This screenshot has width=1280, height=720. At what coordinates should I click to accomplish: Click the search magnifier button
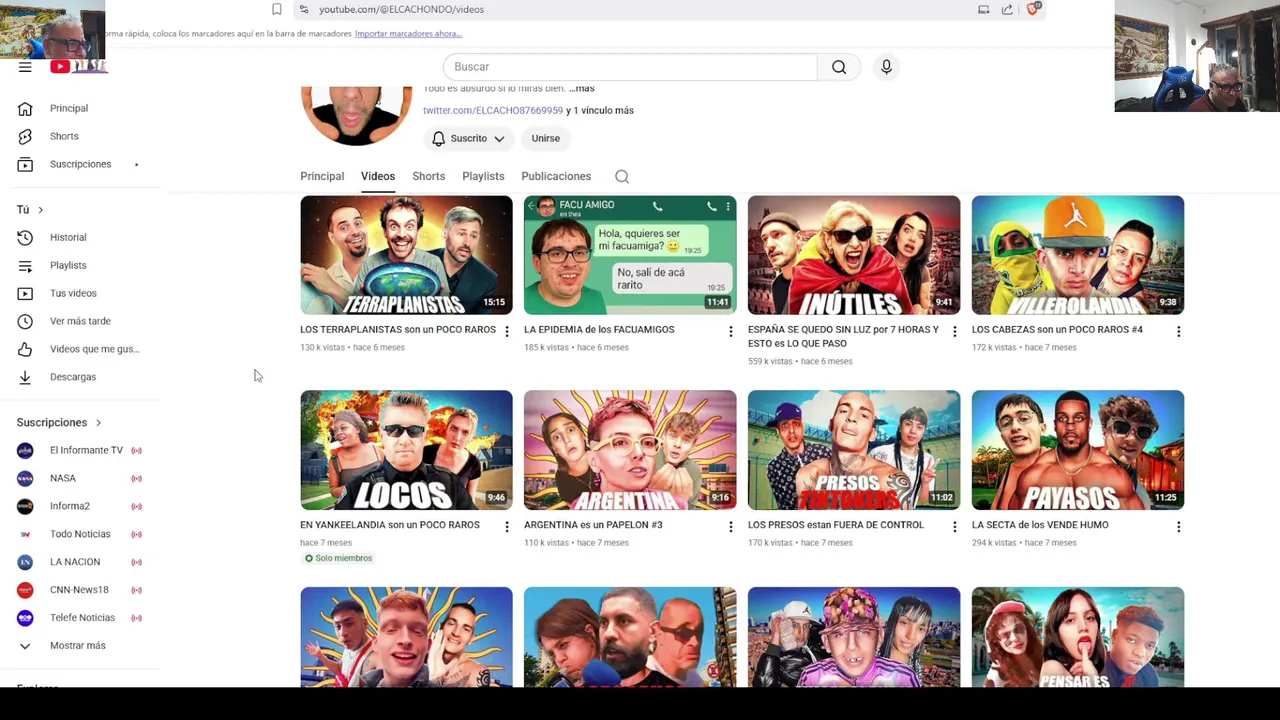[839, 67]
